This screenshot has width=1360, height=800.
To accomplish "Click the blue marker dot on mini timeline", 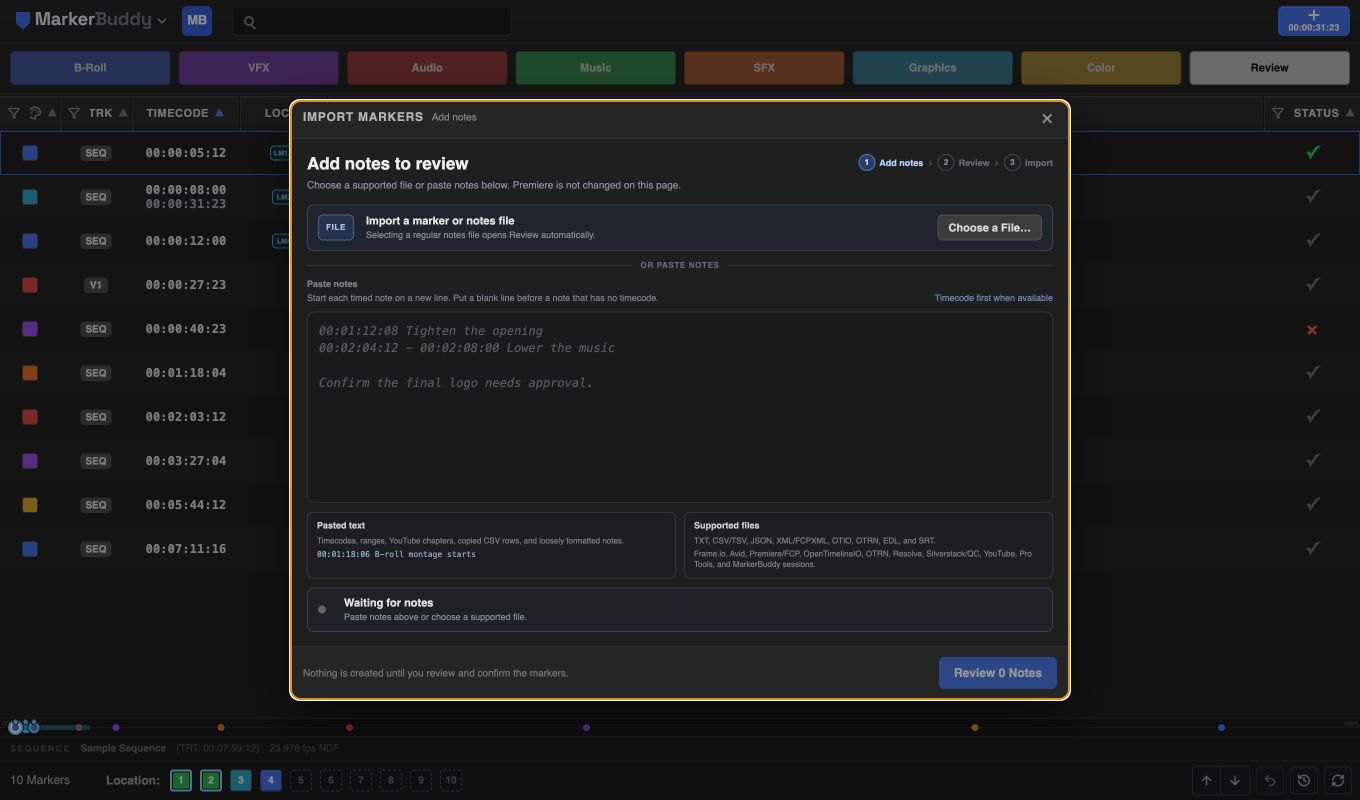I will pos(1221,727).
